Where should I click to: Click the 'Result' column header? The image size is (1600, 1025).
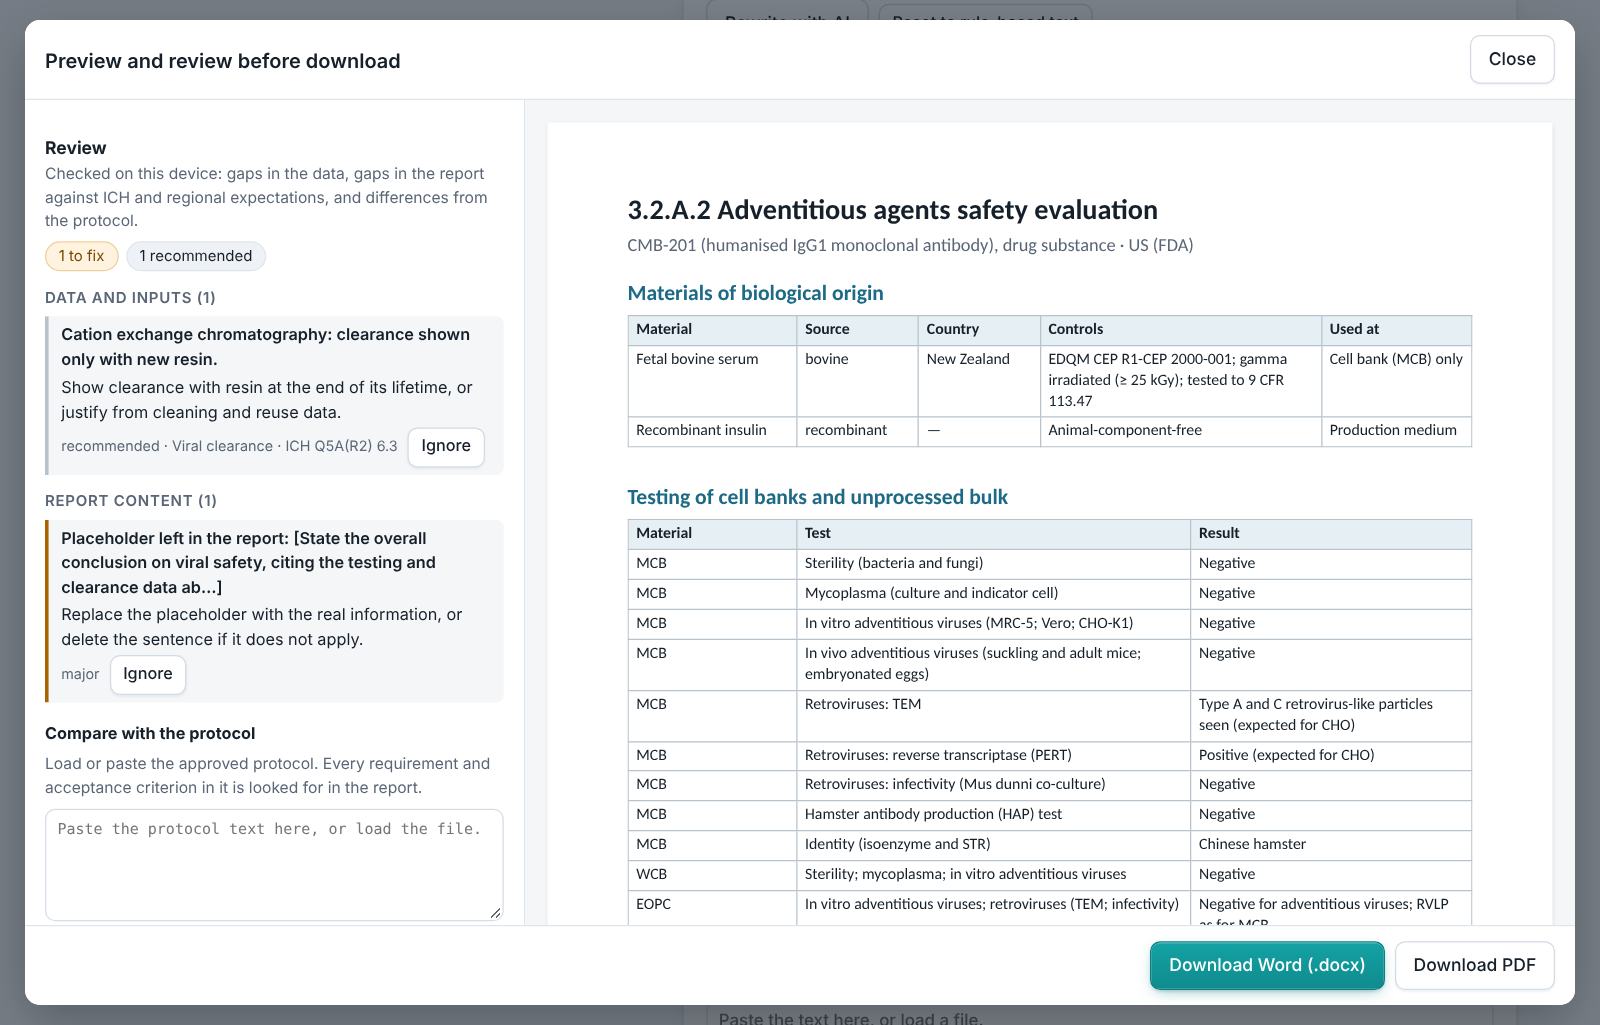(1331, 533)
